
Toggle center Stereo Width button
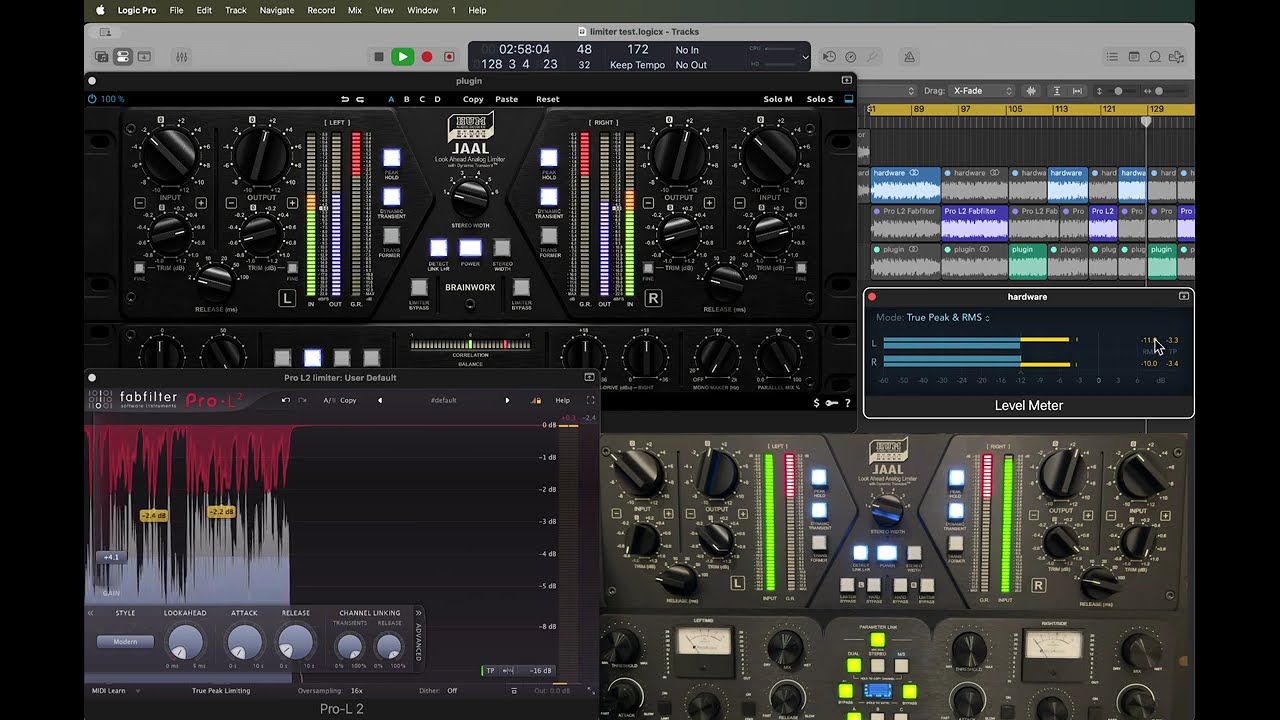(x=502, y=248)
